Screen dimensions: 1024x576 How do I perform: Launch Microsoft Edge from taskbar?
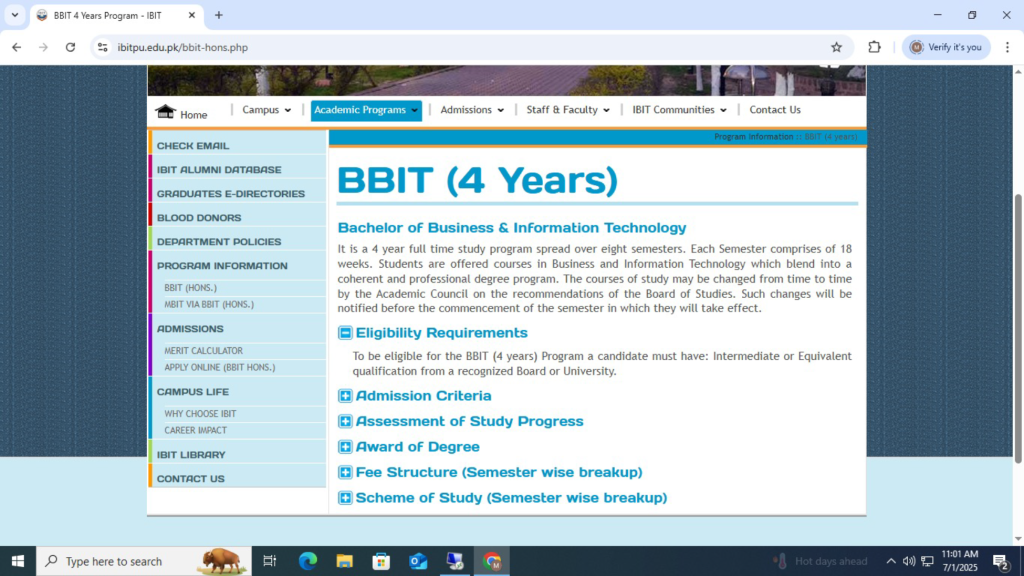point(308,561)
